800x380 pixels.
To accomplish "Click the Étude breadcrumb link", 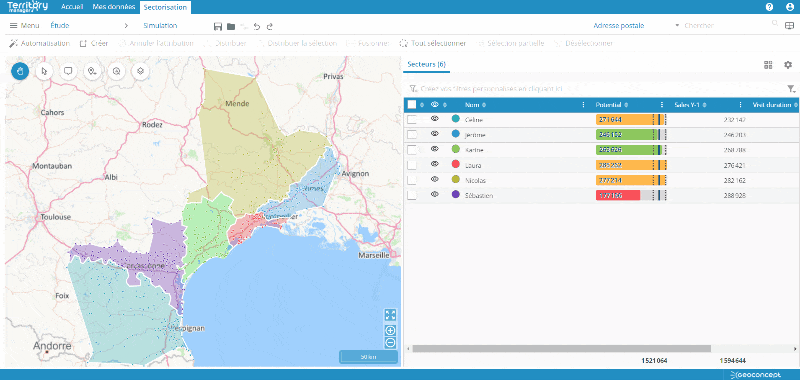I will pyautogui.click(x=60, y=26).
